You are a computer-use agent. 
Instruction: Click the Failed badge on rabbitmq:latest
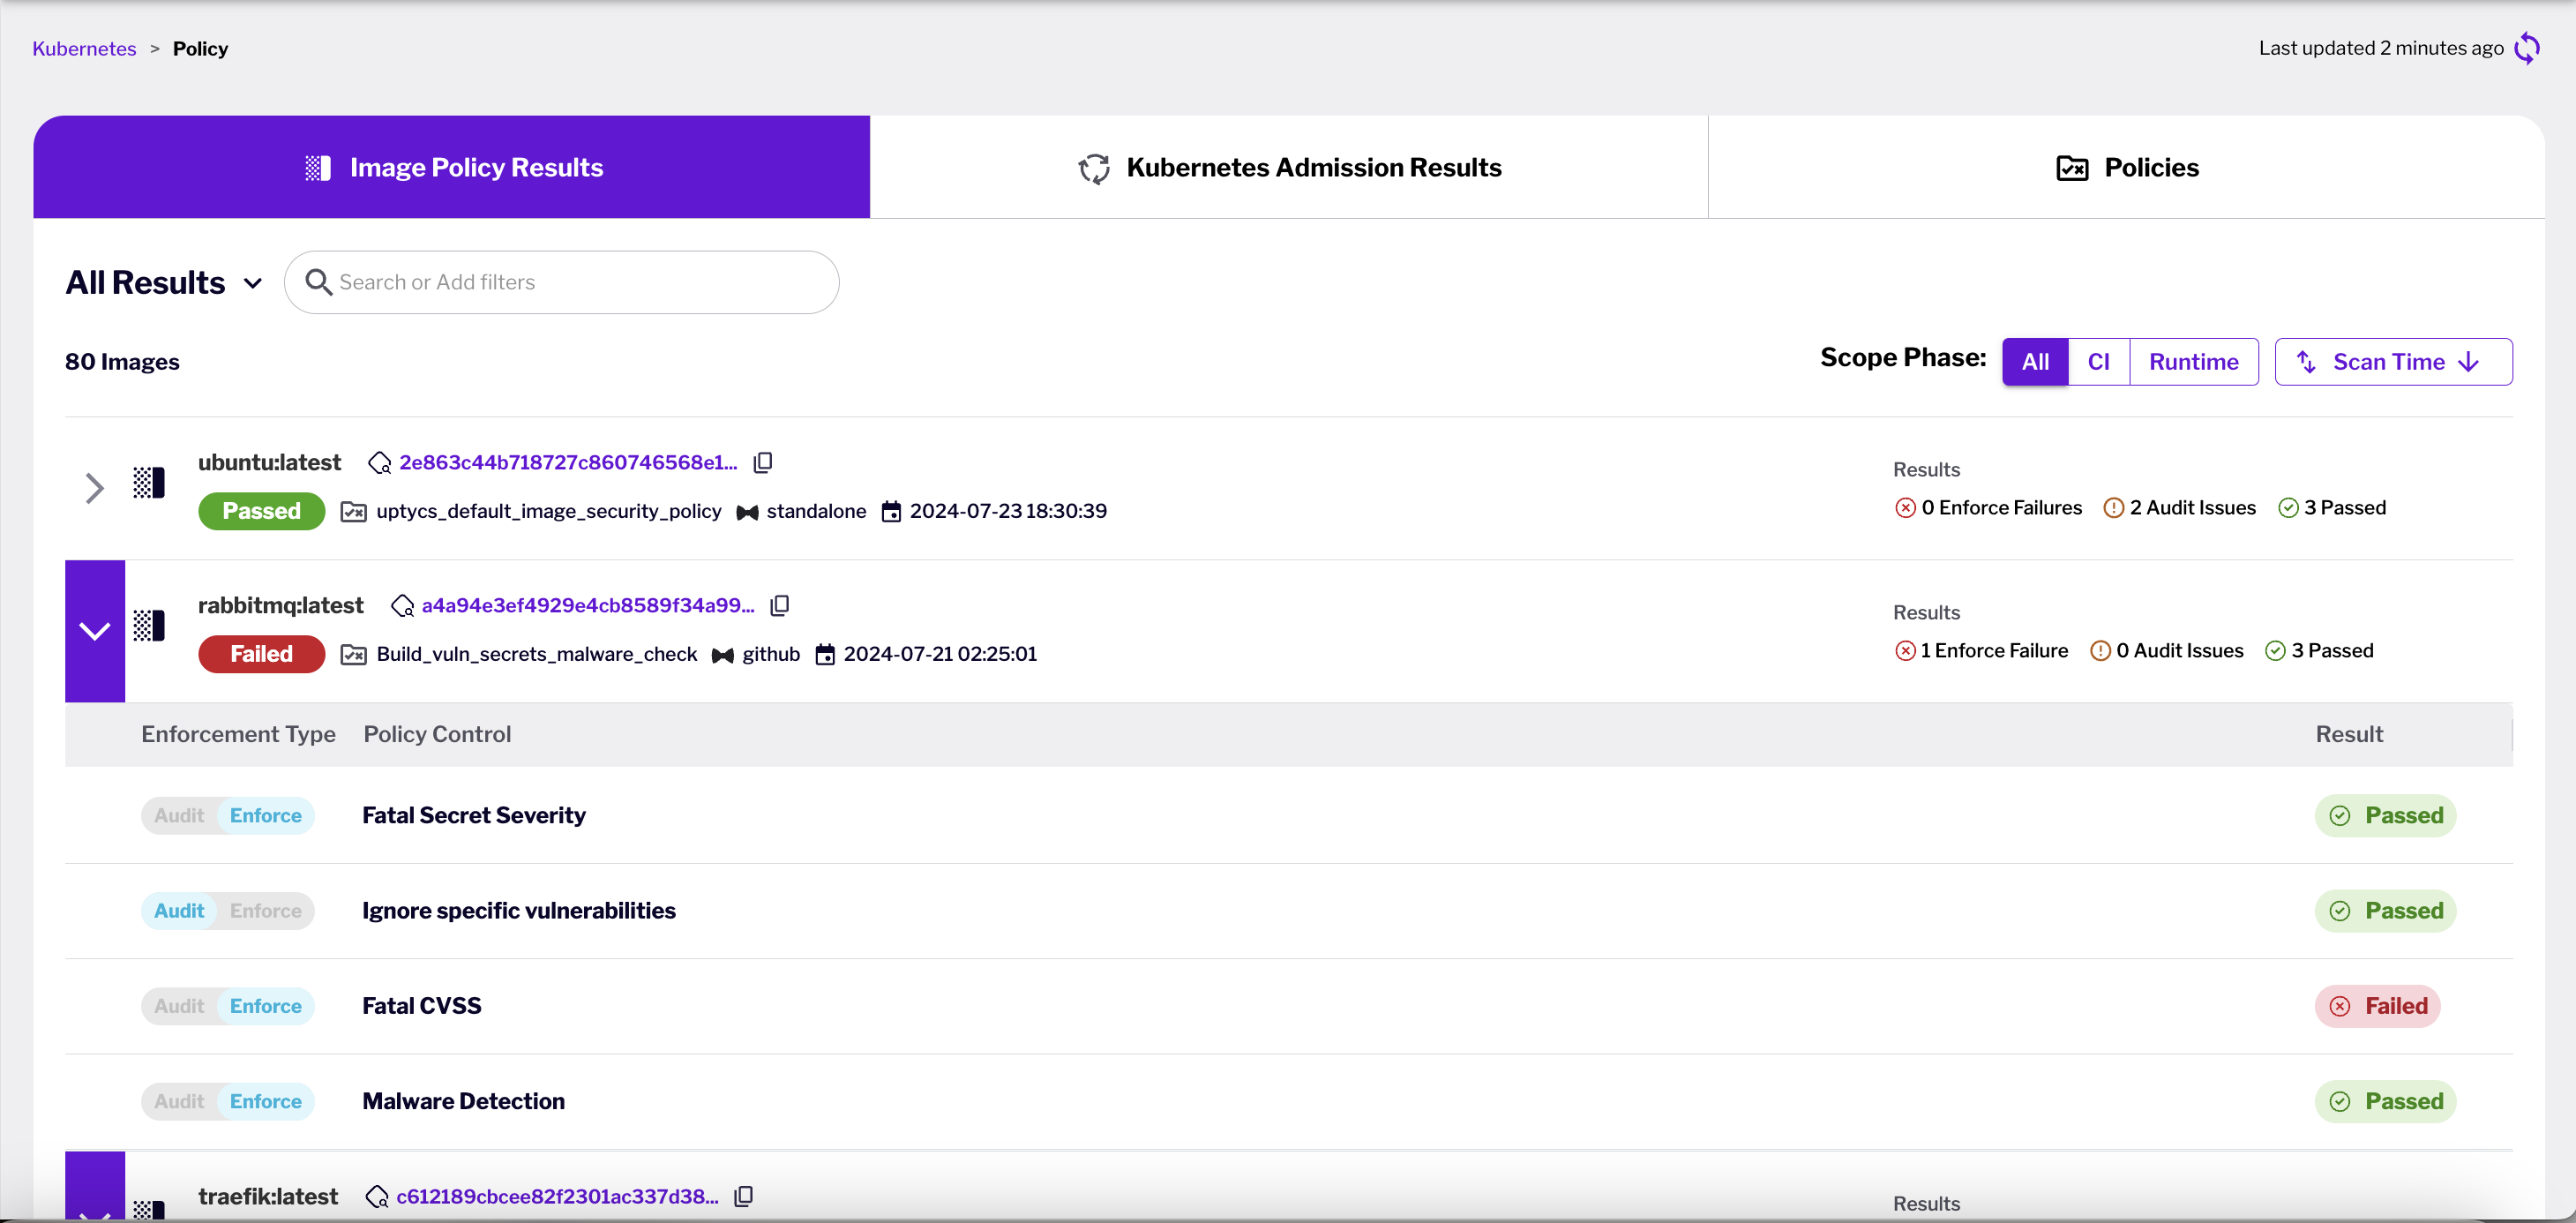261,654
